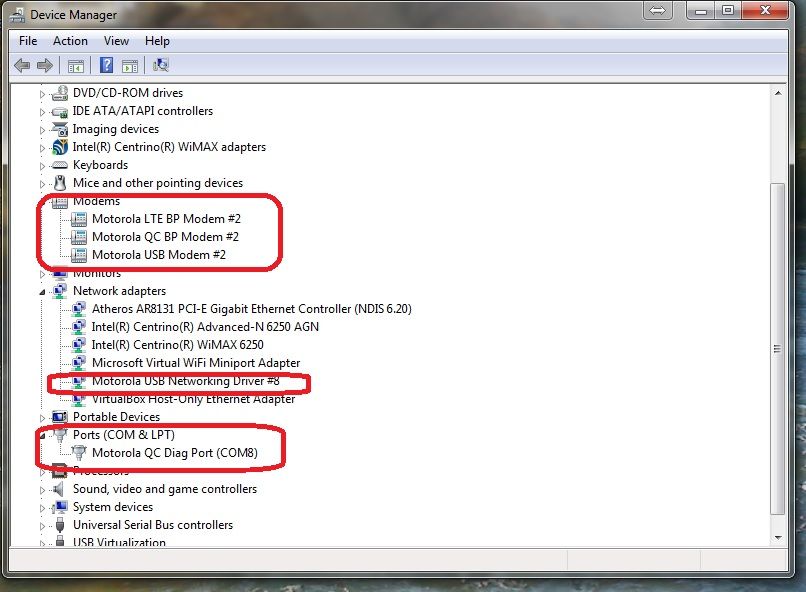This screenshot has width=806, height=592.
Task: Click the Intel Centrino WiMAX adapters icon
Action: tap(60, 147)
